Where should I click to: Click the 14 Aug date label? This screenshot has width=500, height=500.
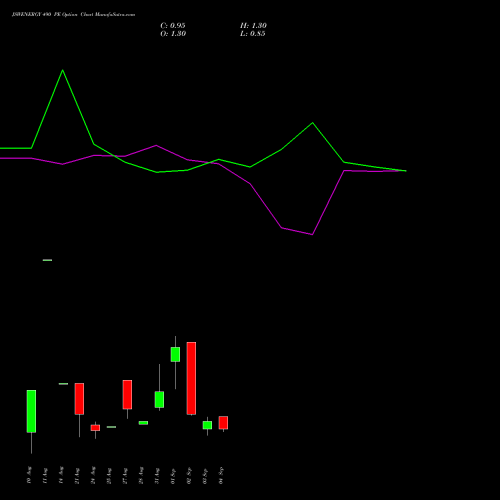coord(61,475)
